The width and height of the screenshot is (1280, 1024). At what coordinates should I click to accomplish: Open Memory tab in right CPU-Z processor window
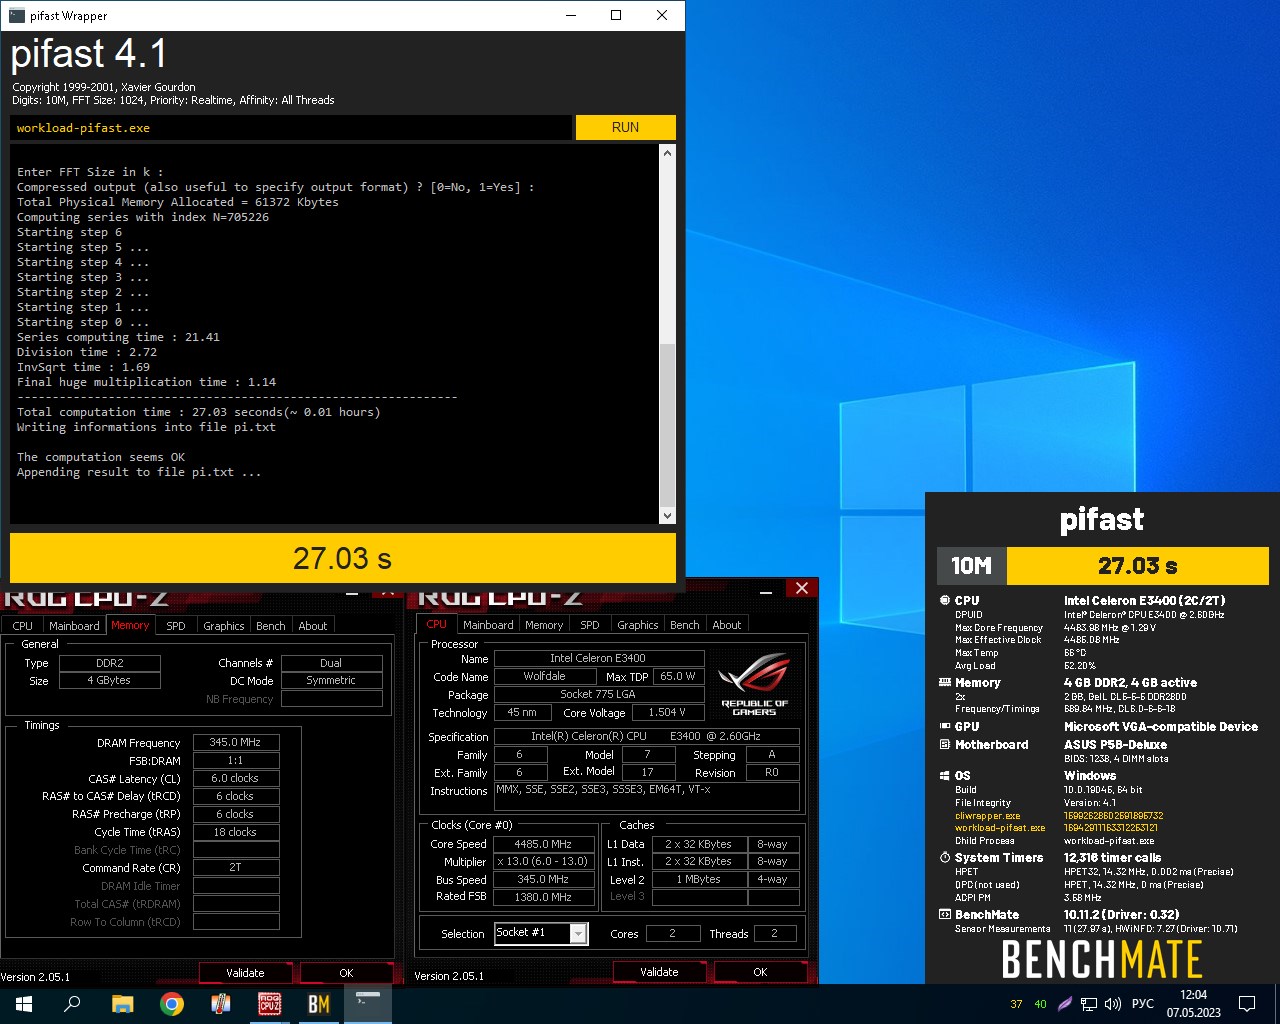coord(544,625)
